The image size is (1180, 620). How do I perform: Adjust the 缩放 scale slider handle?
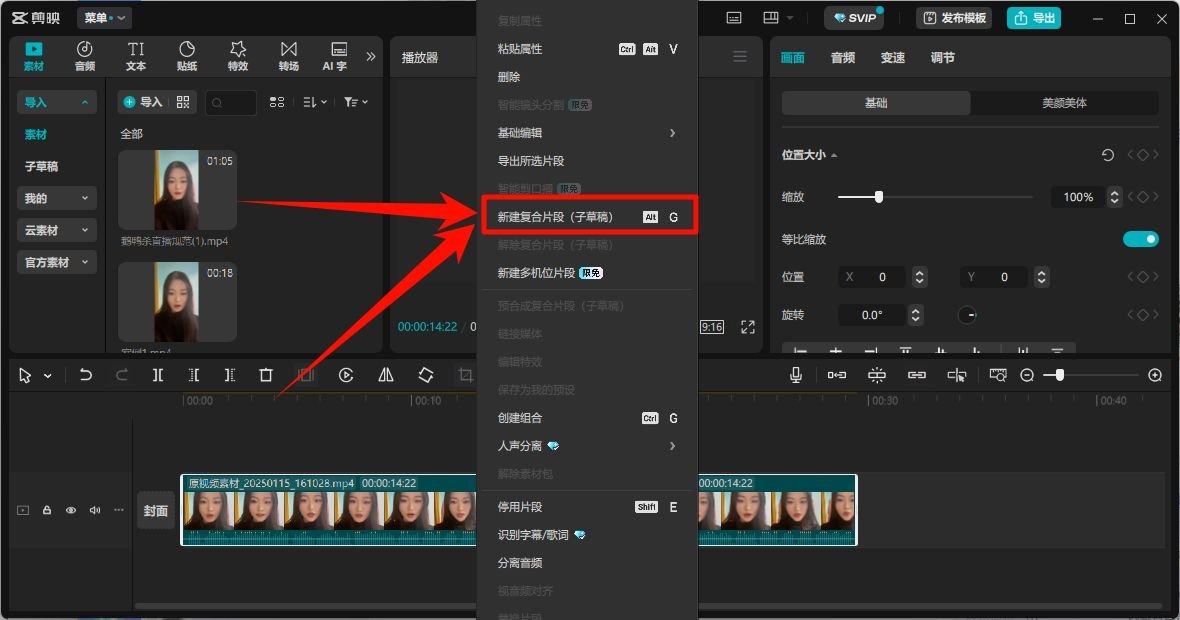tap(879, 197)
